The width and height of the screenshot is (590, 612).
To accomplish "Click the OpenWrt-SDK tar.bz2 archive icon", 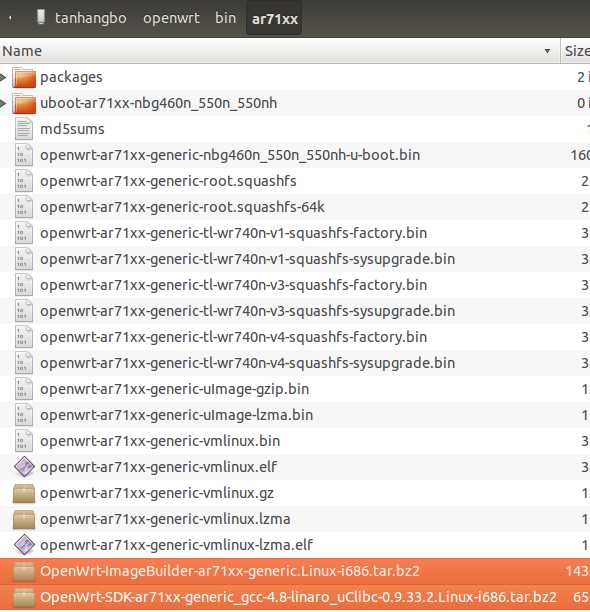I will (x=24, y=597).
